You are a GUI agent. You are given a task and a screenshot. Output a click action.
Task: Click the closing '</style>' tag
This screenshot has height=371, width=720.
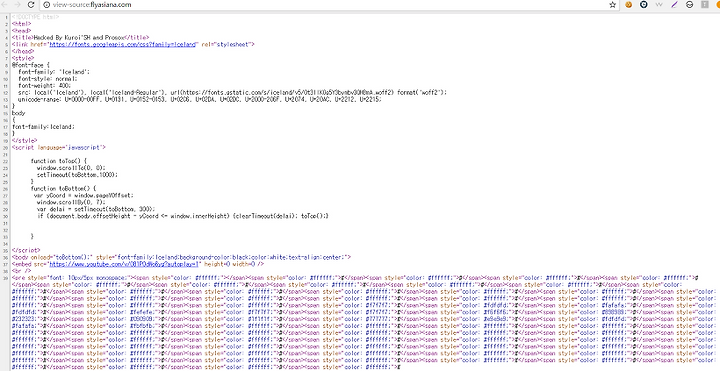coord(24,141)
